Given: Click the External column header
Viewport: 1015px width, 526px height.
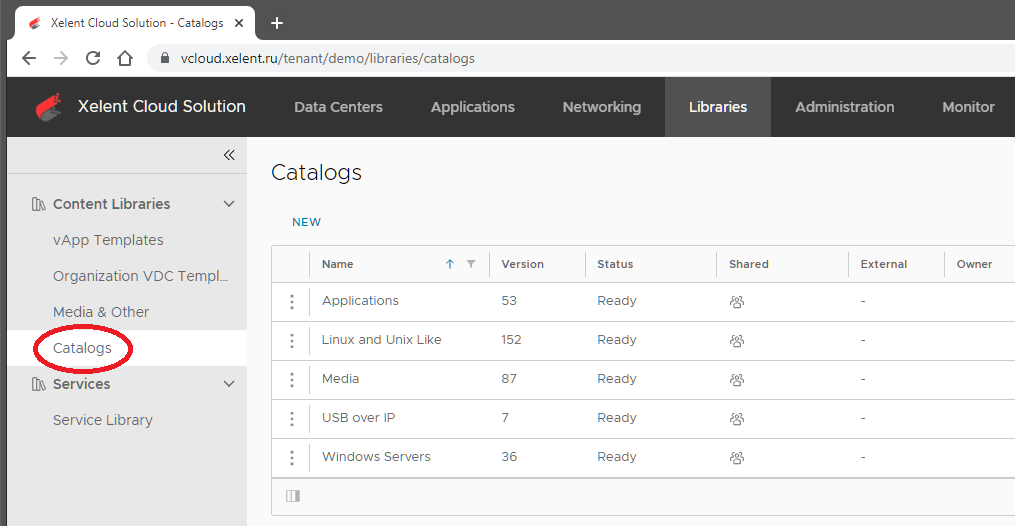Looking at the screenshot, I should click(x=884, y=264).
